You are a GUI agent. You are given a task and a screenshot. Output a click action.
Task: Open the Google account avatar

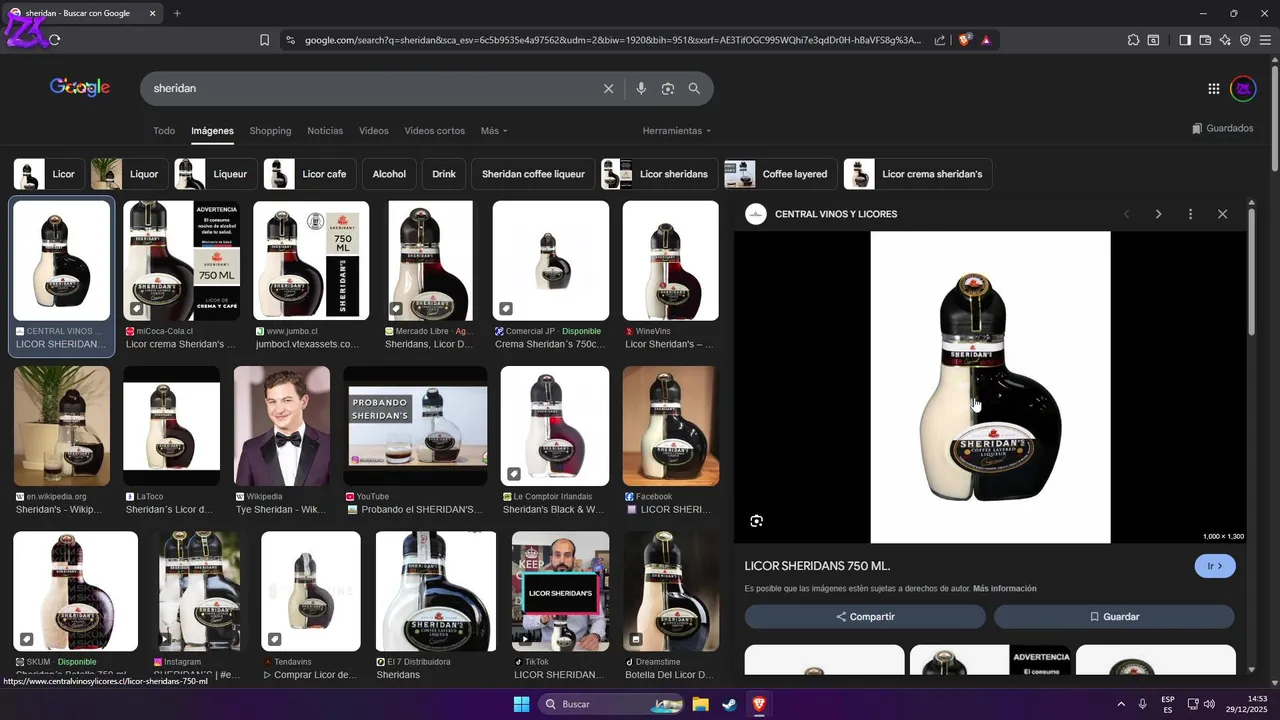point(1243,89)
